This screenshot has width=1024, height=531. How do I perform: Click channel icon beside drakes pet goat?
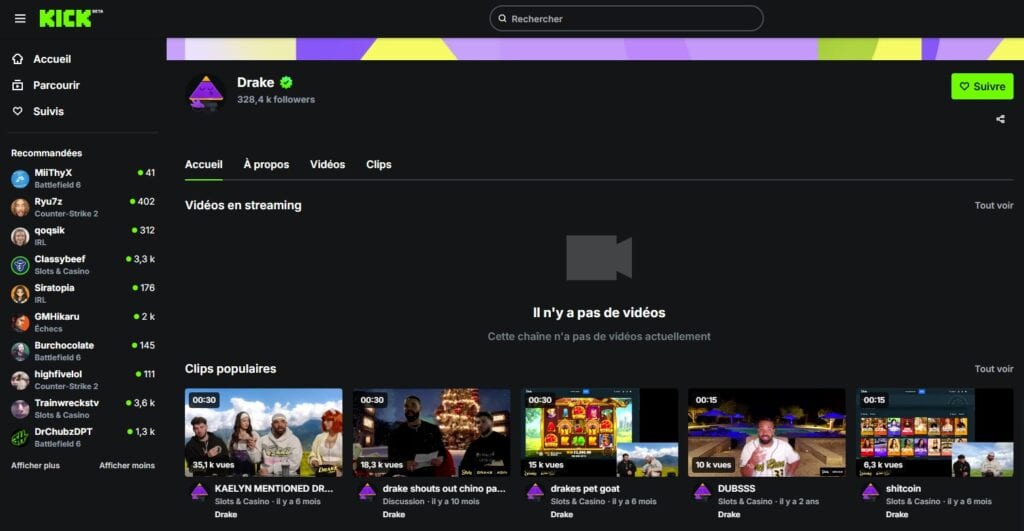coord(535,492)
